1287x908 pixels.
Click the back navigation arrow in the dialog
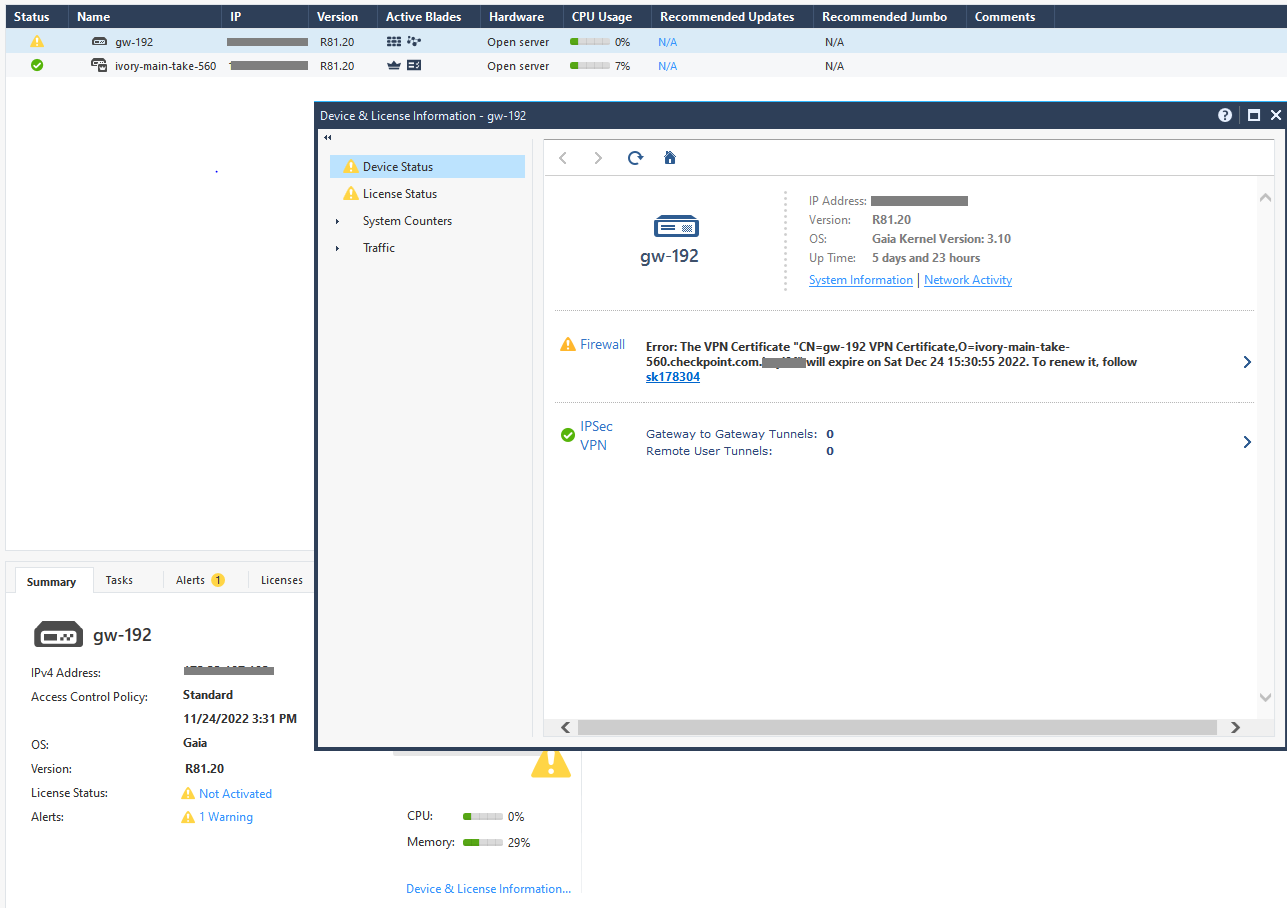pyautogui.click(x=563, y=158)
